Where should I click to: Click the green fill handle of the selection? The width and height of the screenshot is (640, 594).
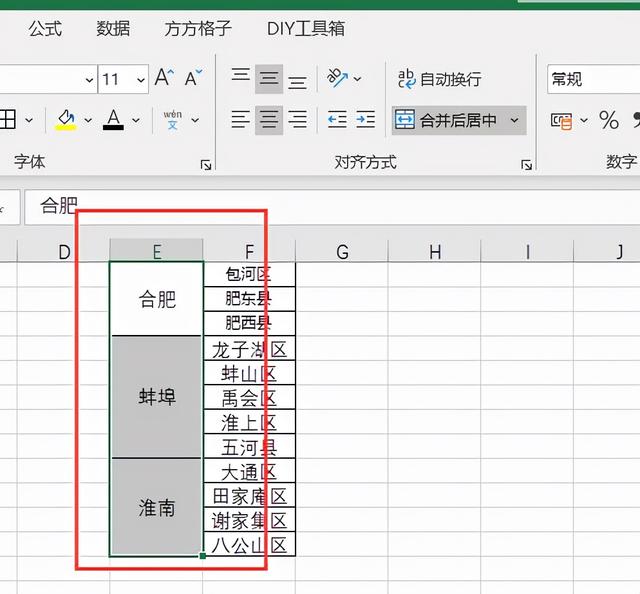point(203,556)
